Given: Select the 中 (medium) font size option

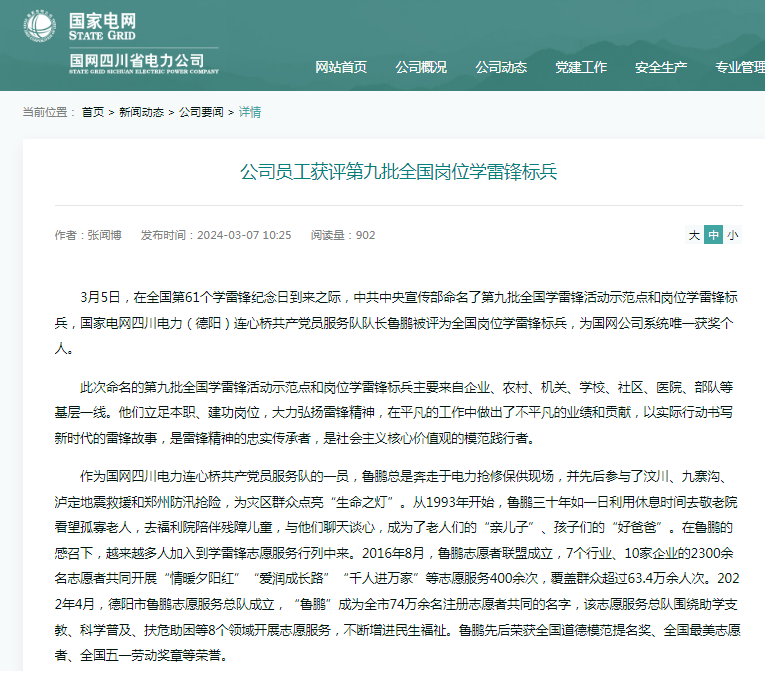Looking at the screenshot, I should (713, 235).
